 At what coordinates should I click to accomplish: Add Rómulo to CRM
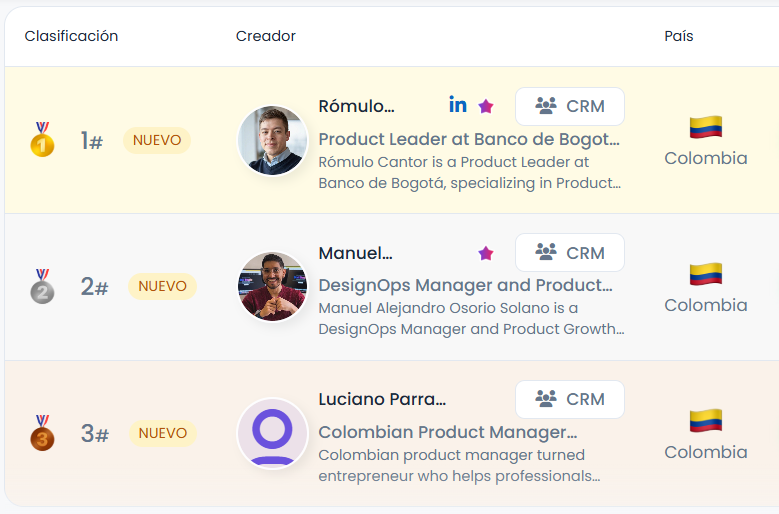pos(570,106)
